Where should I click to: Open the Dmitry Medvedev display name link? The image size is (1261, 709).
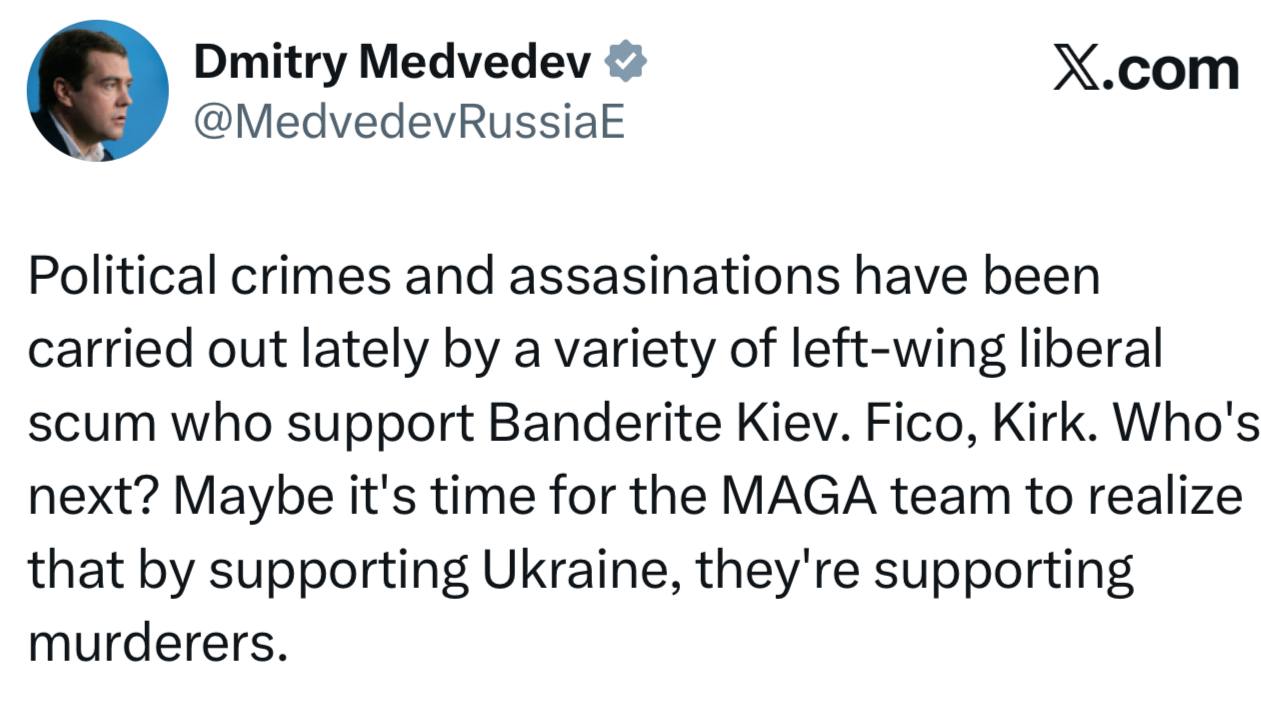click(391, 64)
